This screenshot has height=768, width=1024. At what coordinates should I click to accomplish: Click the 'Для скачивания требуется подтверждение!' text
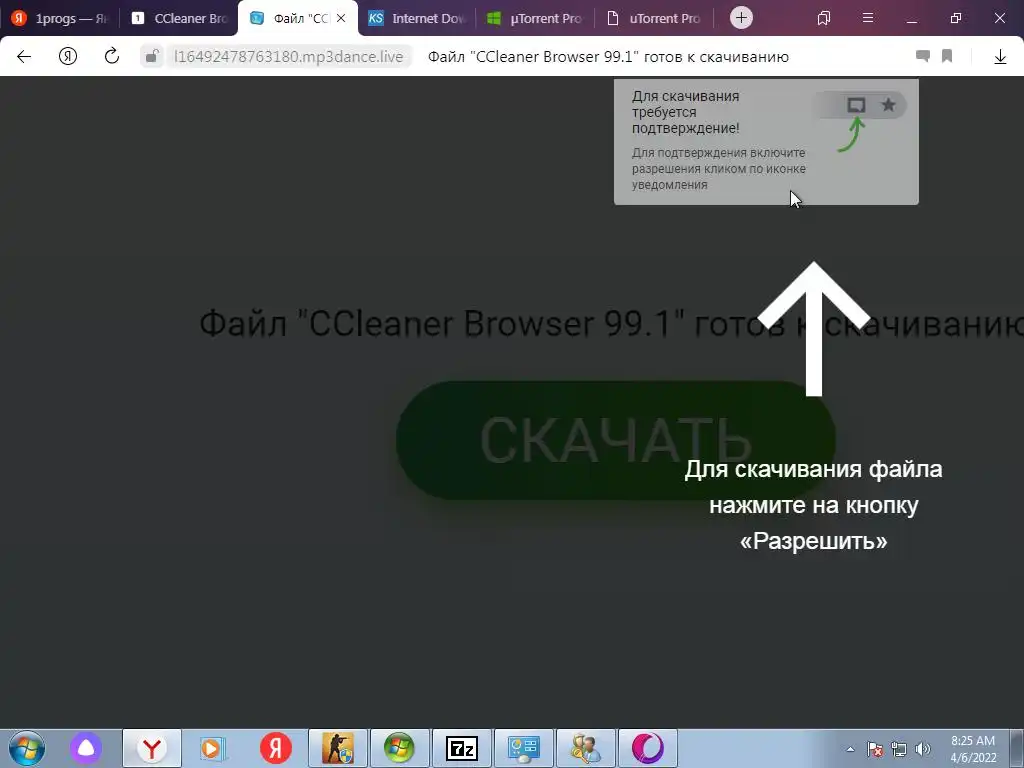point(686,112)
